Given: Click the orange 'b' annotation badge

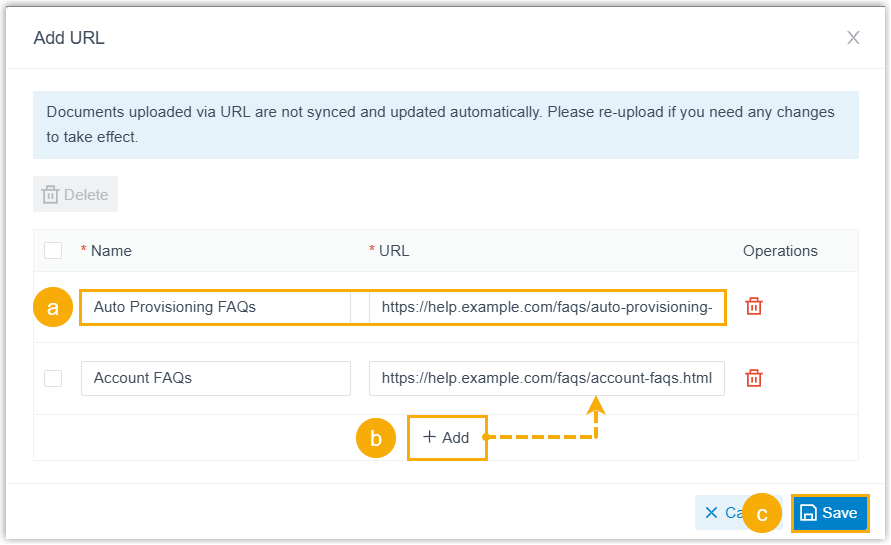Looking at the screenshot, I should (x=376, y=438).
